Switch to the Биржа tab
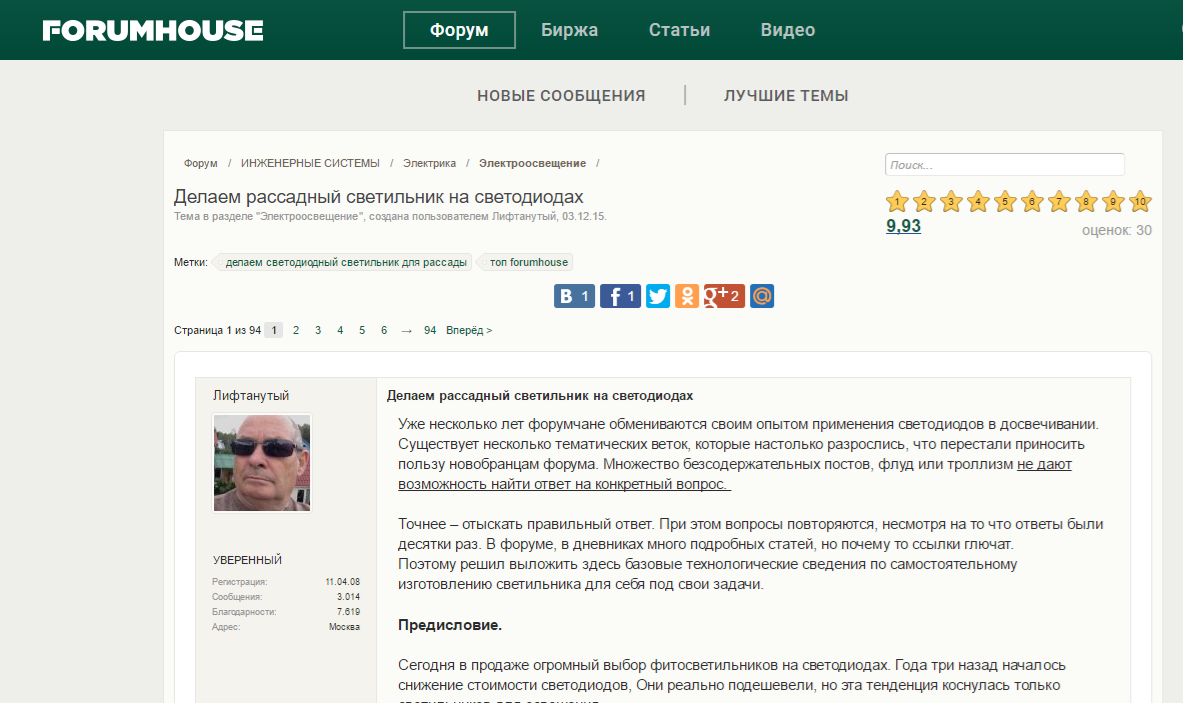This screenshot has height=703, width=1183. coord(569,30)
